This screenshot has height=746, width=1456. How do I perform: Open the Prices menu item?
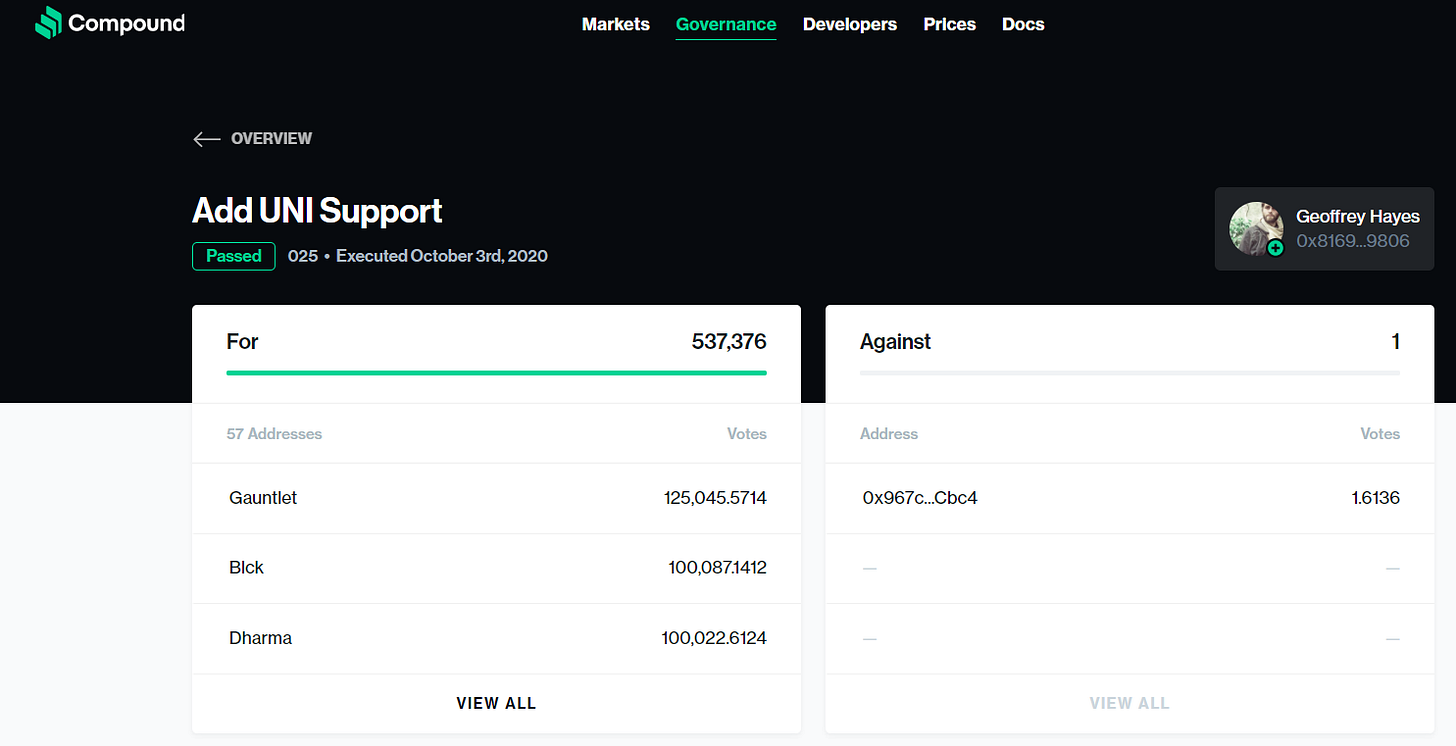point(950,24)
